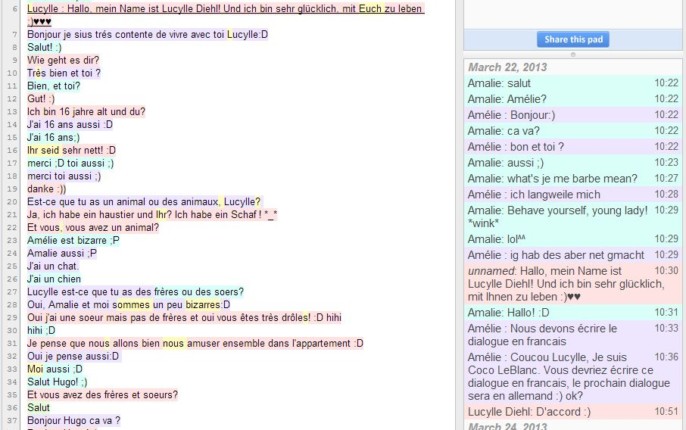This screenshot has width=686, height=430.
Task: Click the vertical divider between editor and chat
Action: click(457, 215)
